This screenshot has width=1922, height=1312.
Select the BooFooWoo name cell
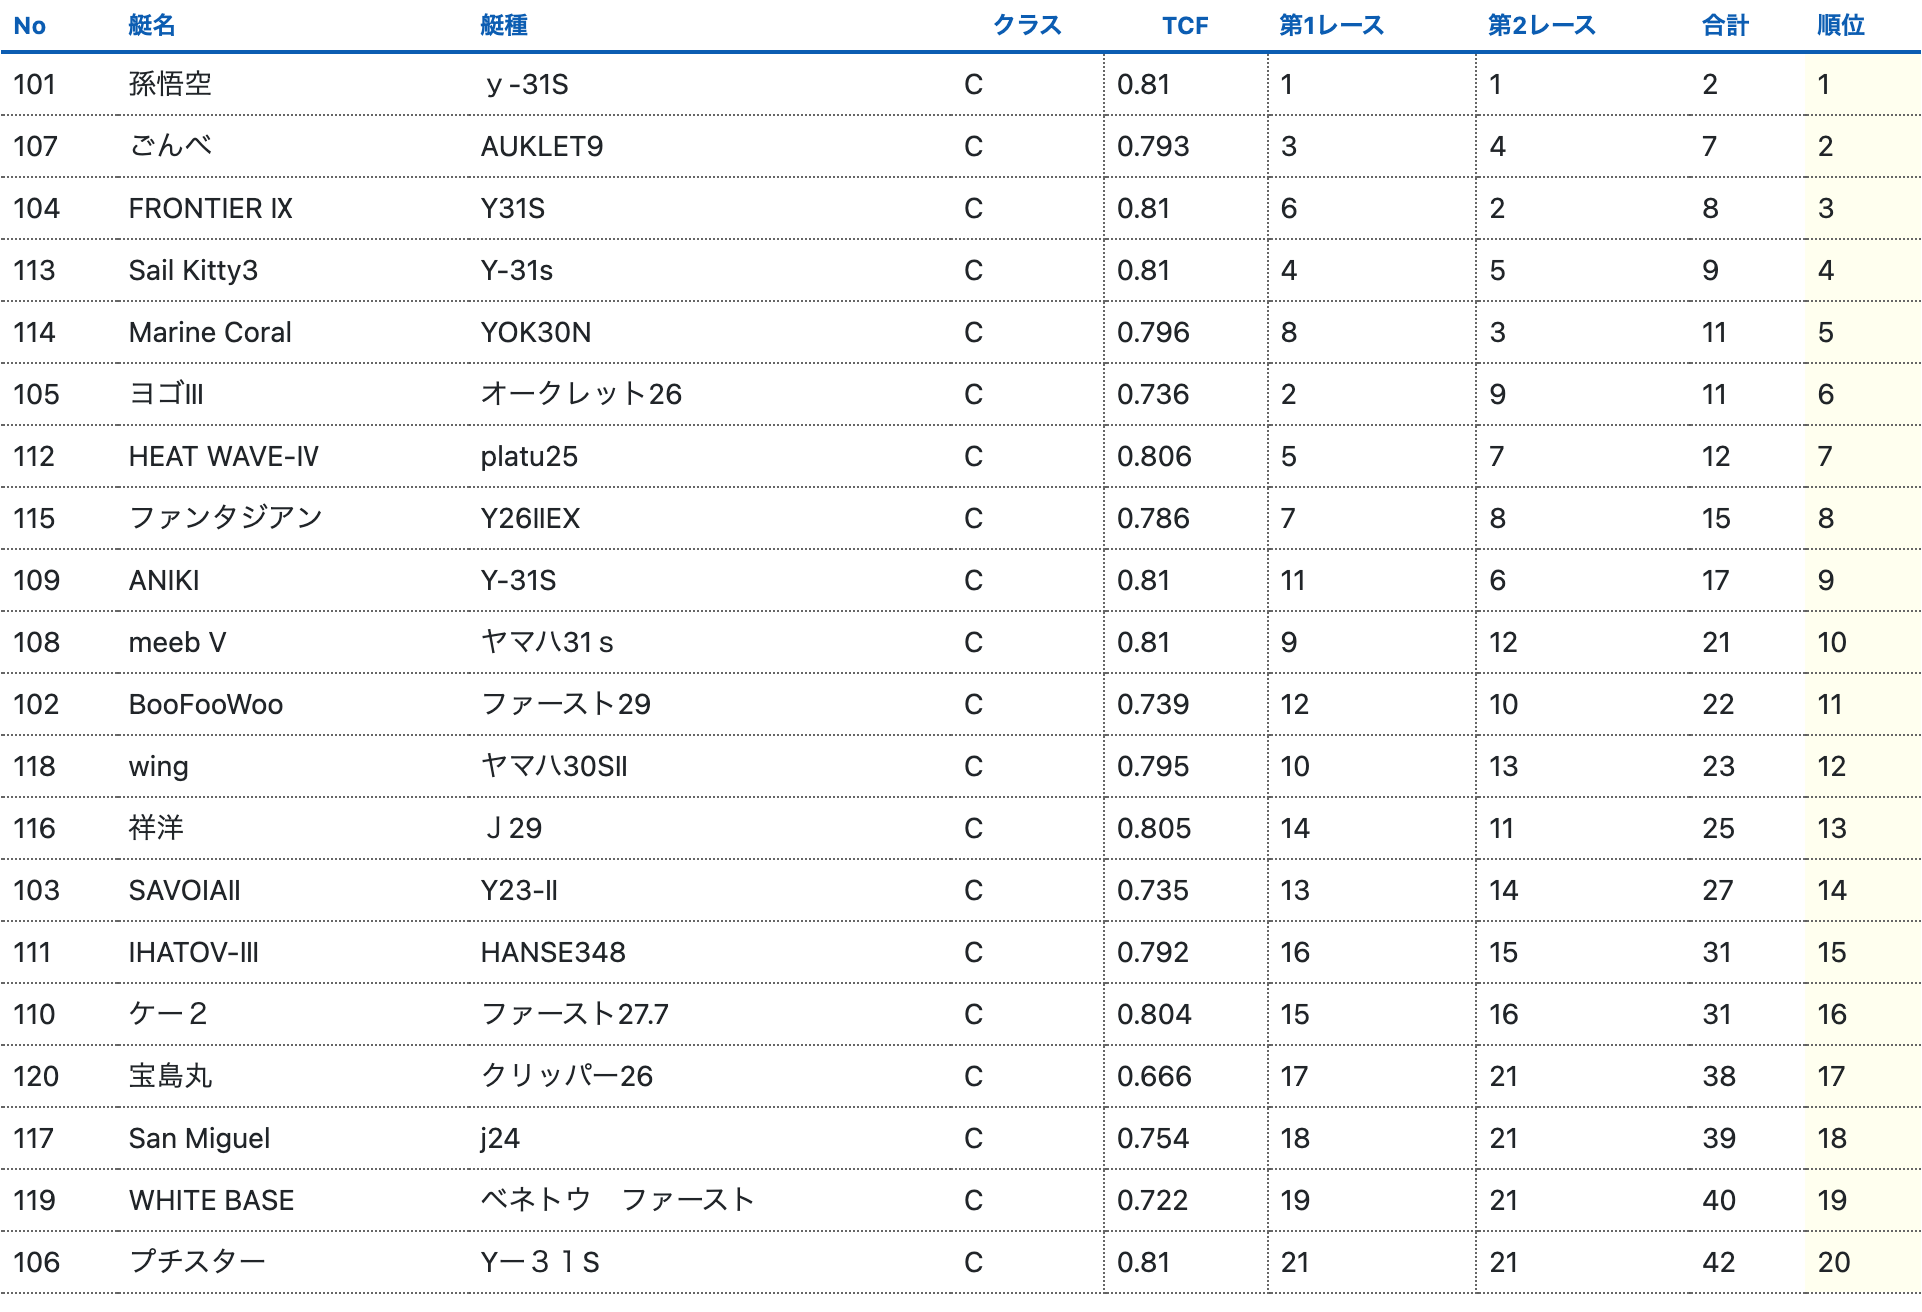(x=206, y=704)
